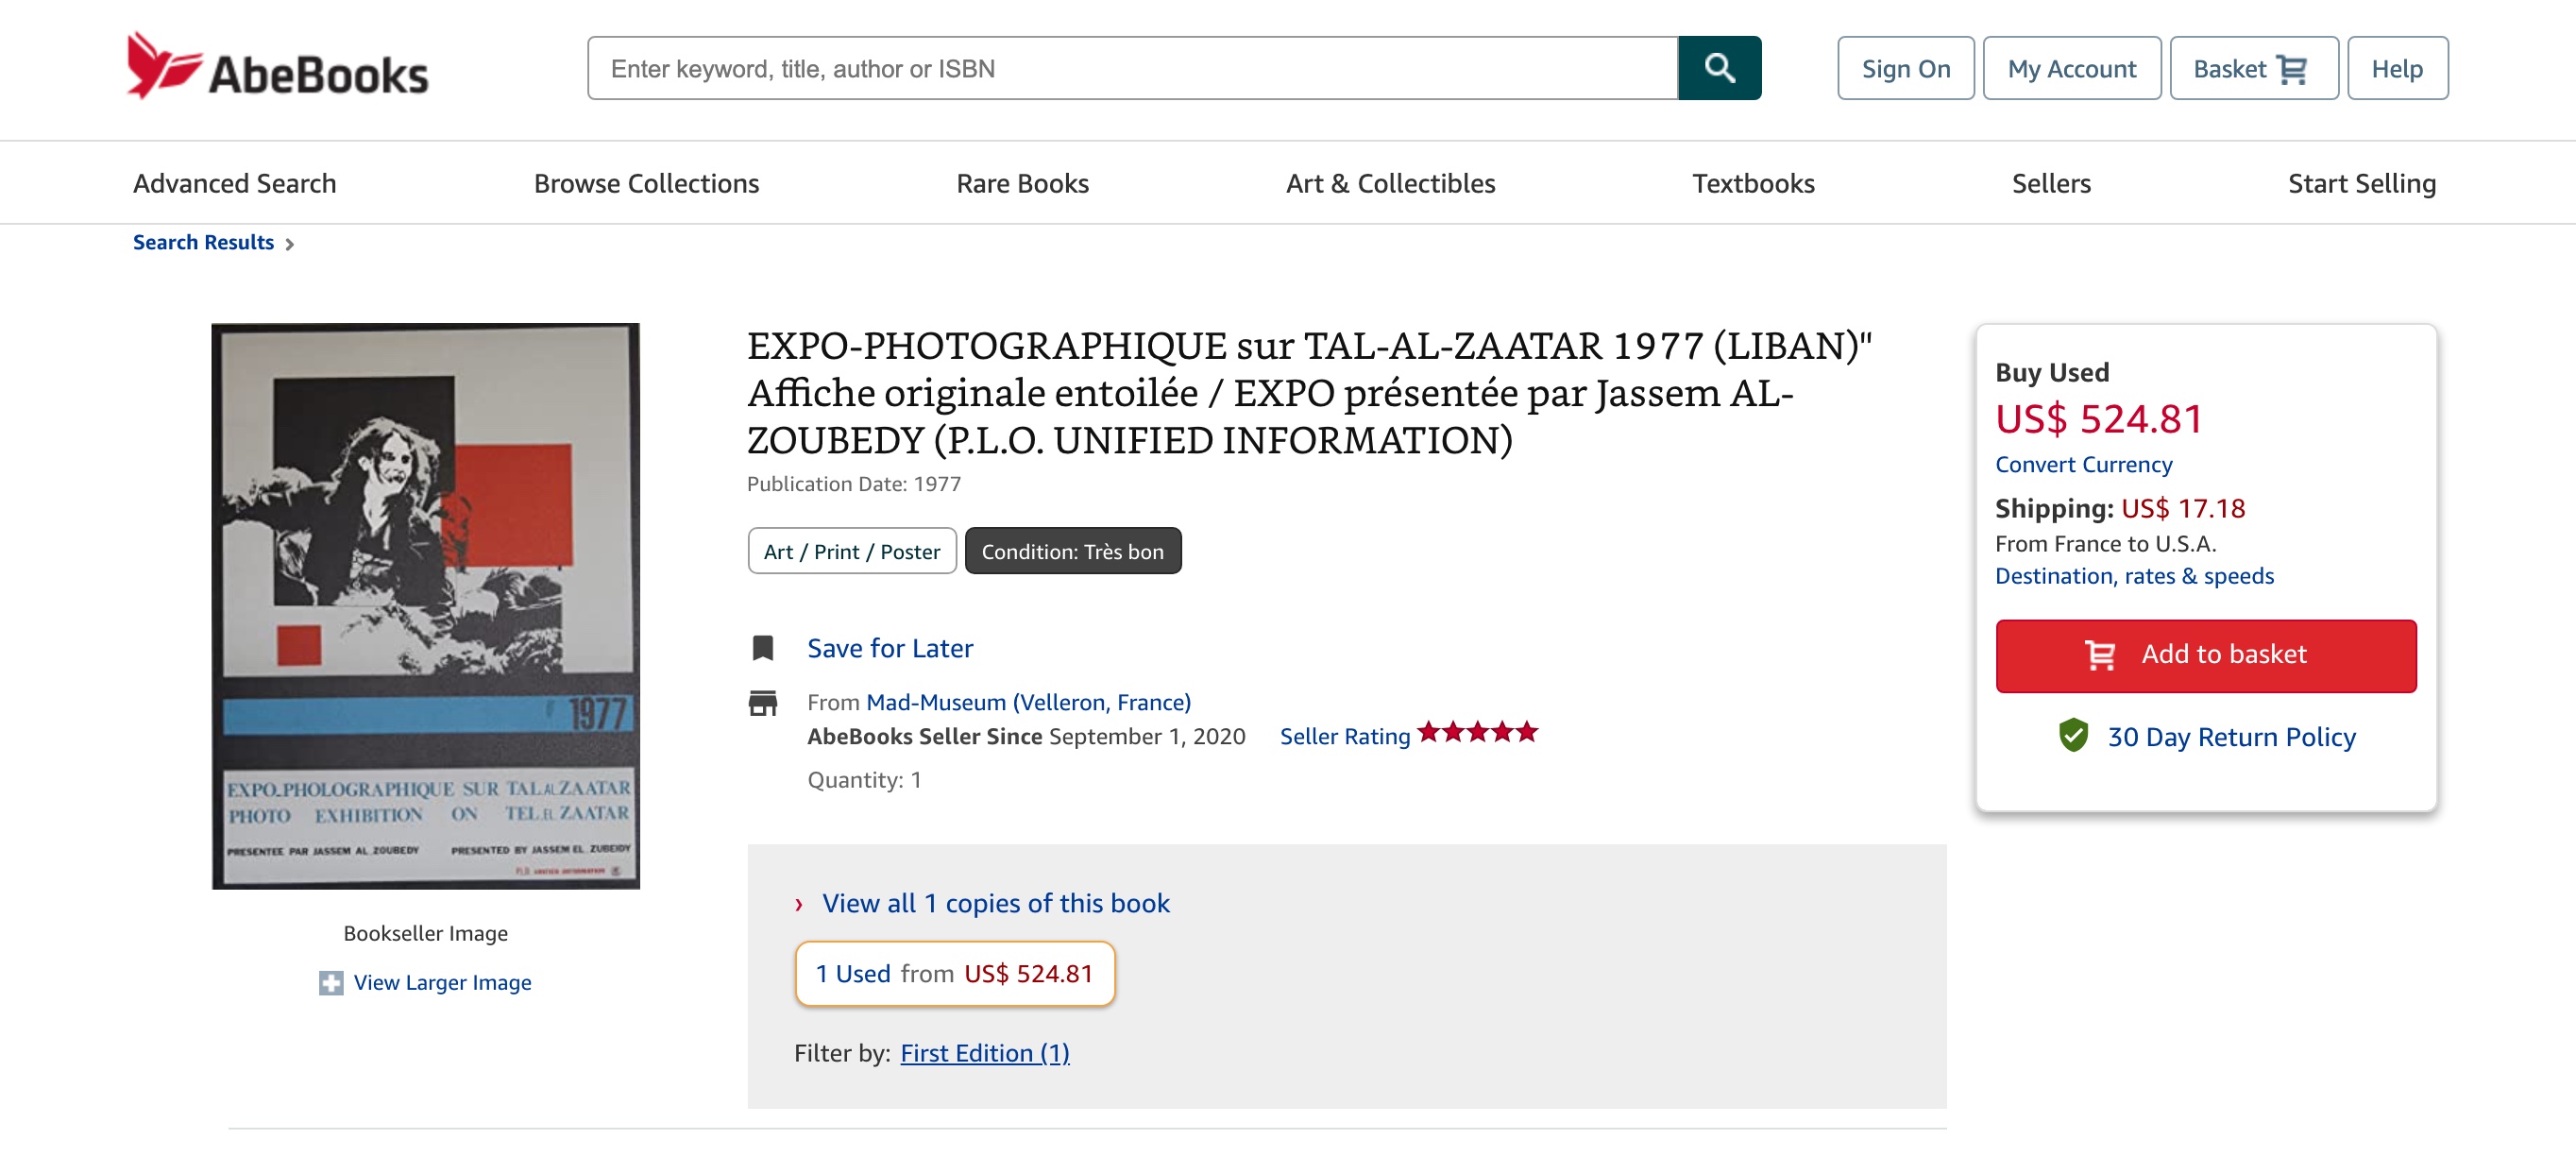The height and width of the screenshot is (1156, 2576).
Task: Go to Art & Collectibles section
Action: point(1390,183)
